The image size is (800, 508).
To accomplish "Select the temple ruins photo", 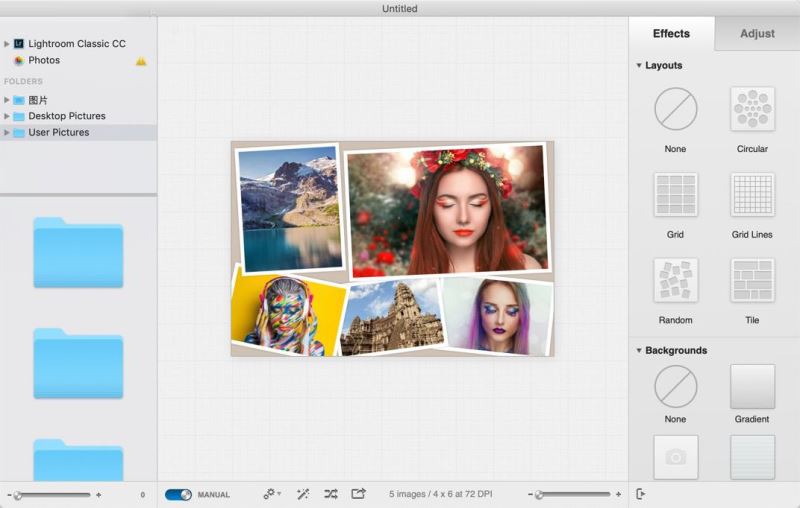I will pyautogui.click(x=392, y=318).
